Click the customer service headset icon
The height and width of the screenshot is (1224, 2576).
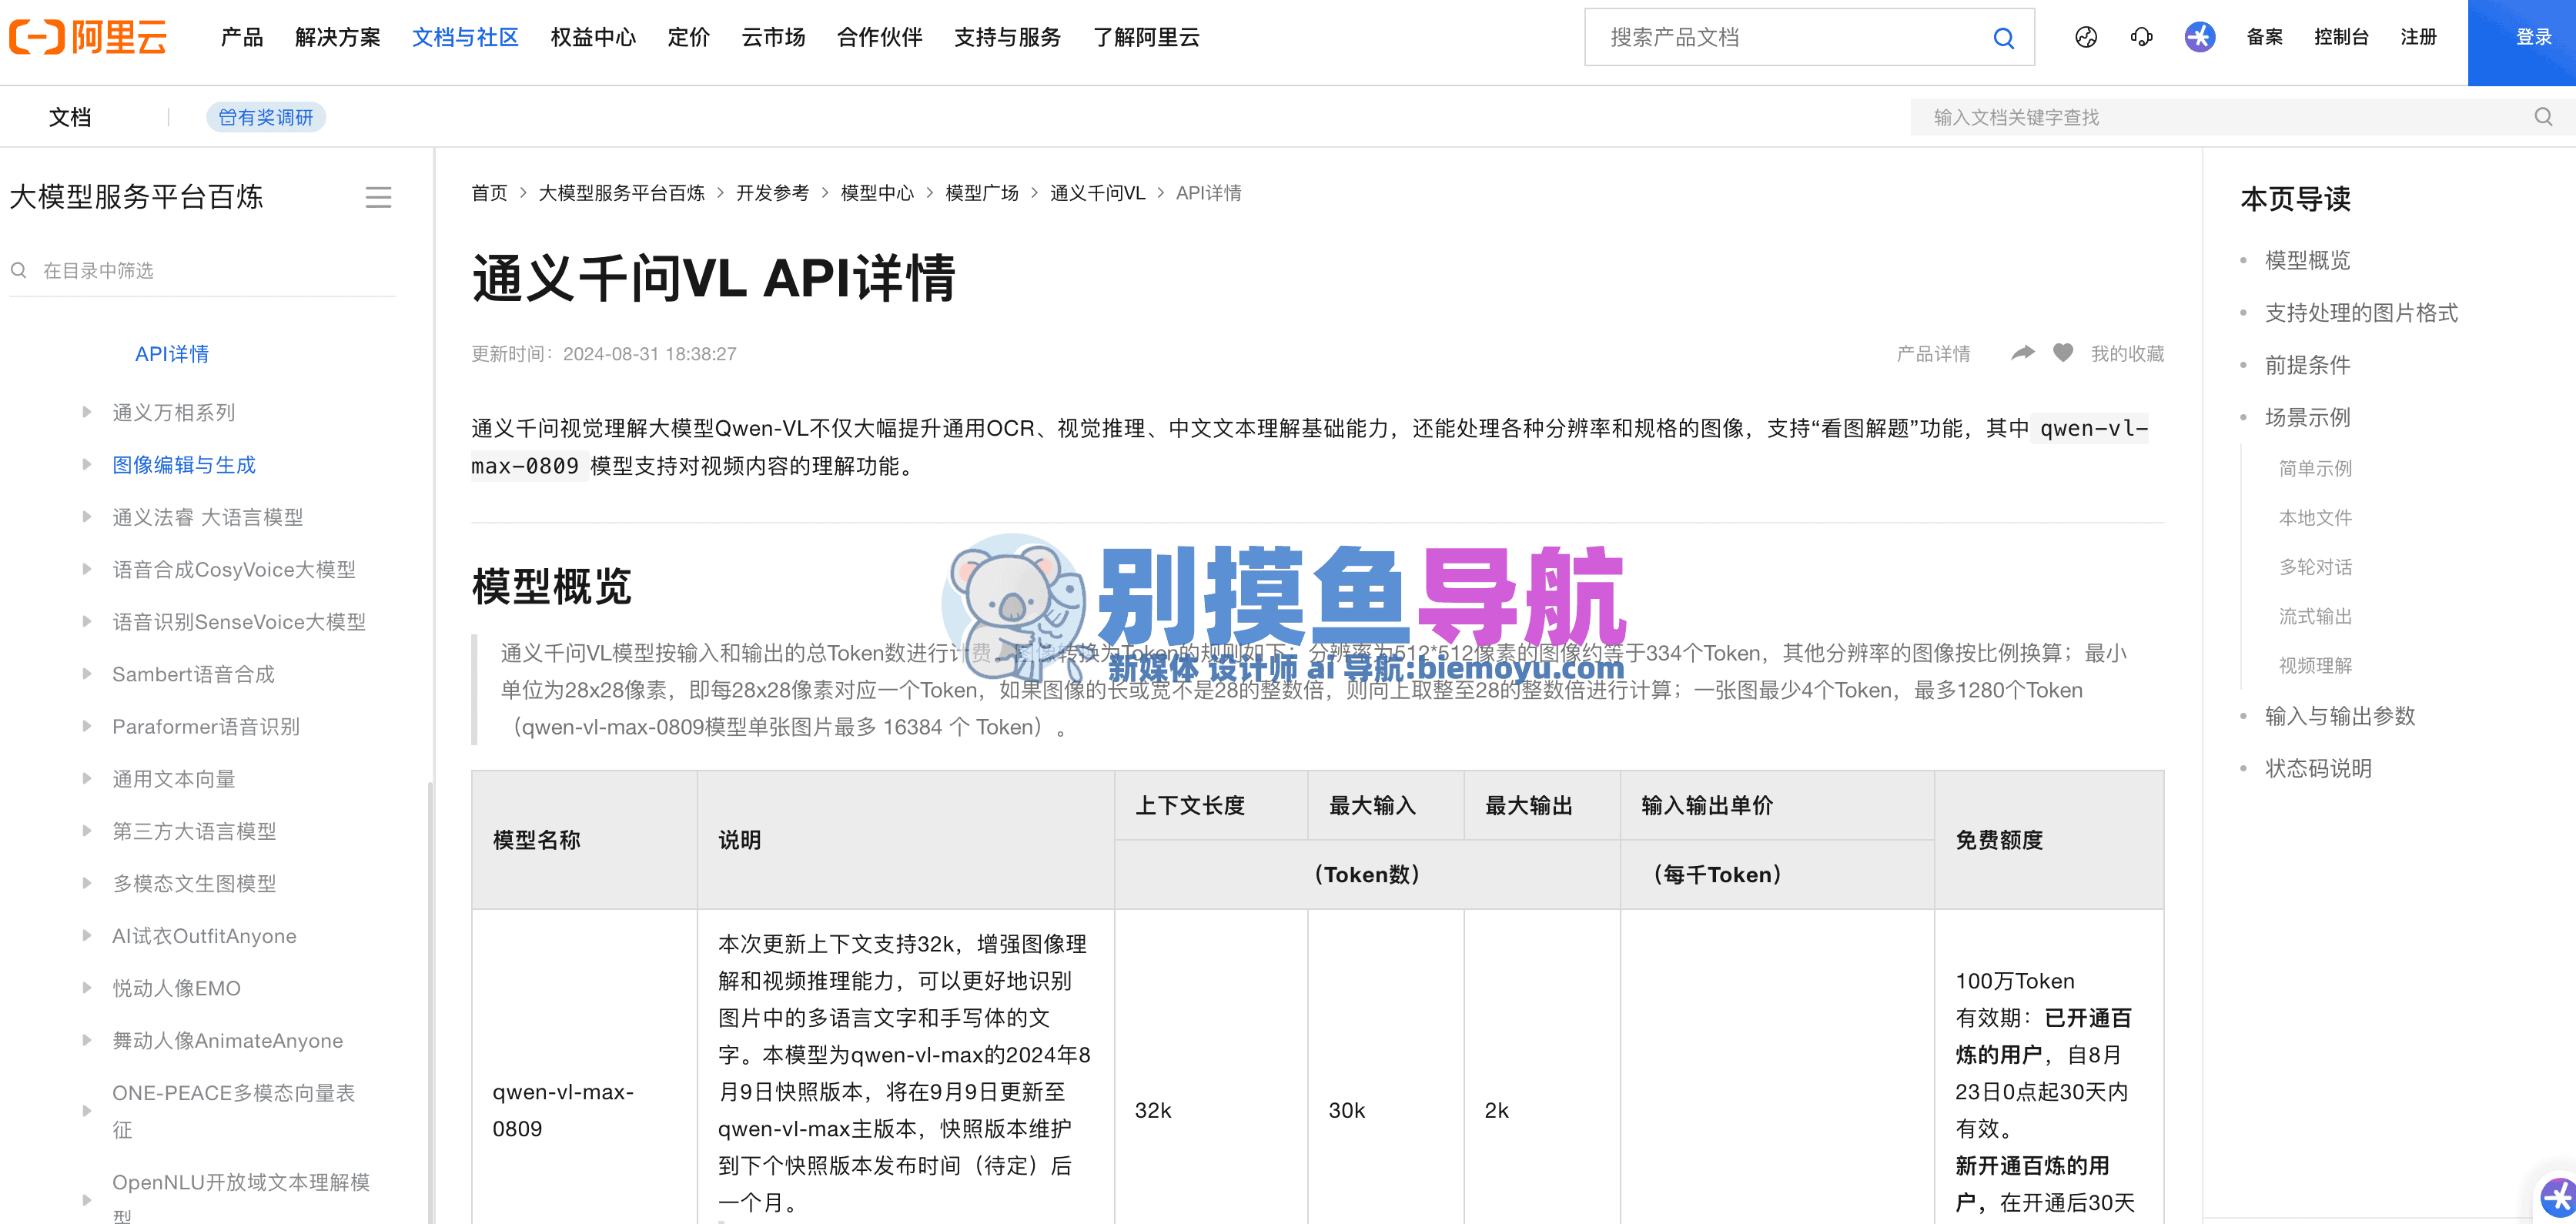[2141, 37]
